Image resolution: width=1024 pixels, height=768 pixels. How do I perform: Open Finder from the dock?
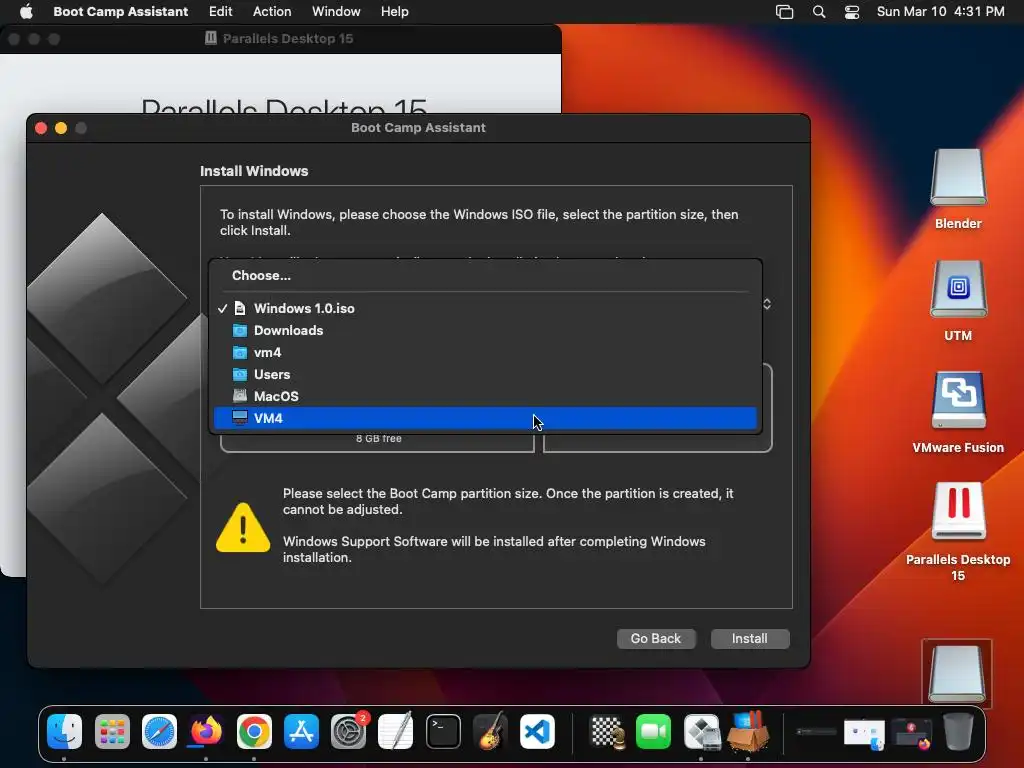pyautogui.click(x=65, y=731)
